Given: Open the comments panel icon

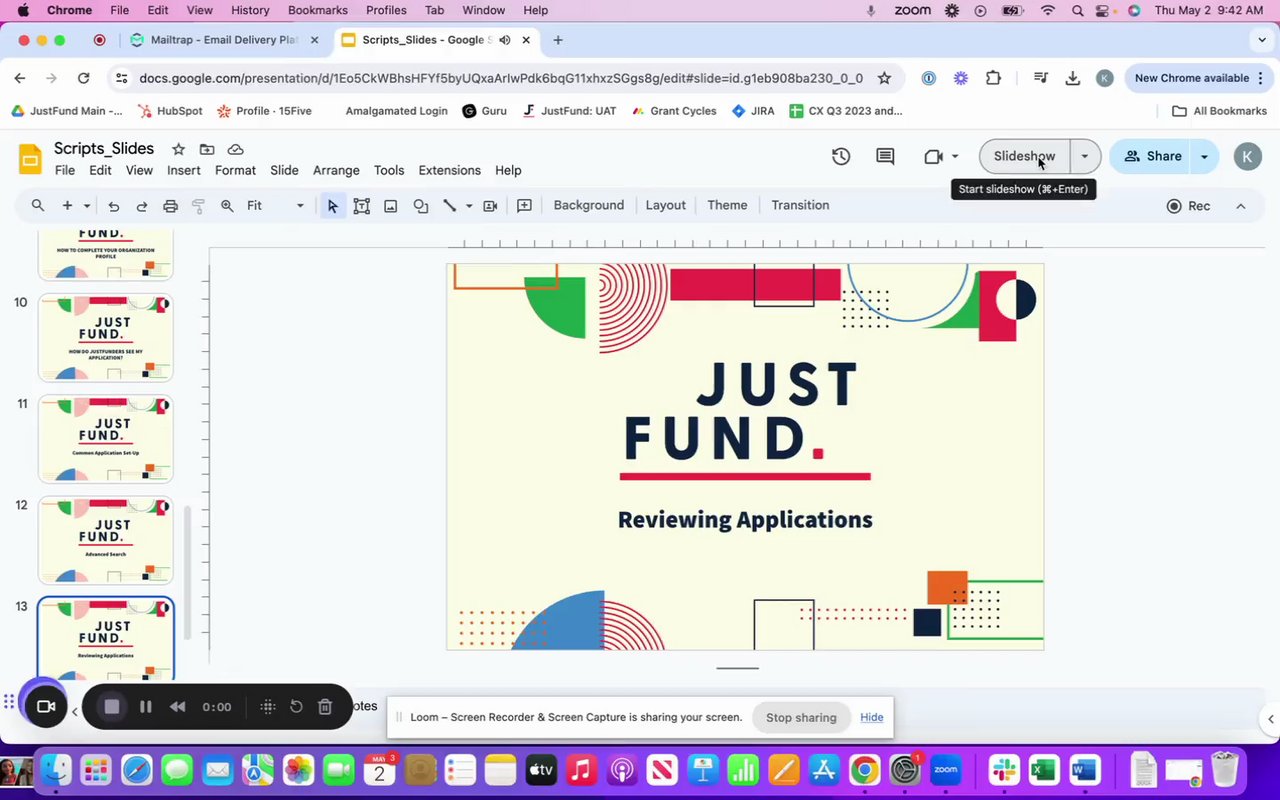Looking at the screenshot, I should pyautogui.click(x=885, y=156).
